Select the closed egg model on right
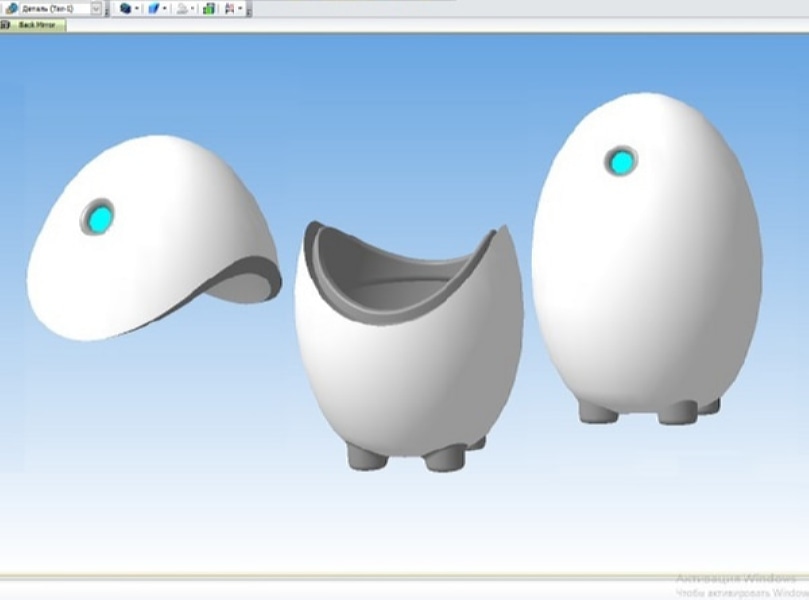Viewport: 809px width, 600px height. [647, 258]
